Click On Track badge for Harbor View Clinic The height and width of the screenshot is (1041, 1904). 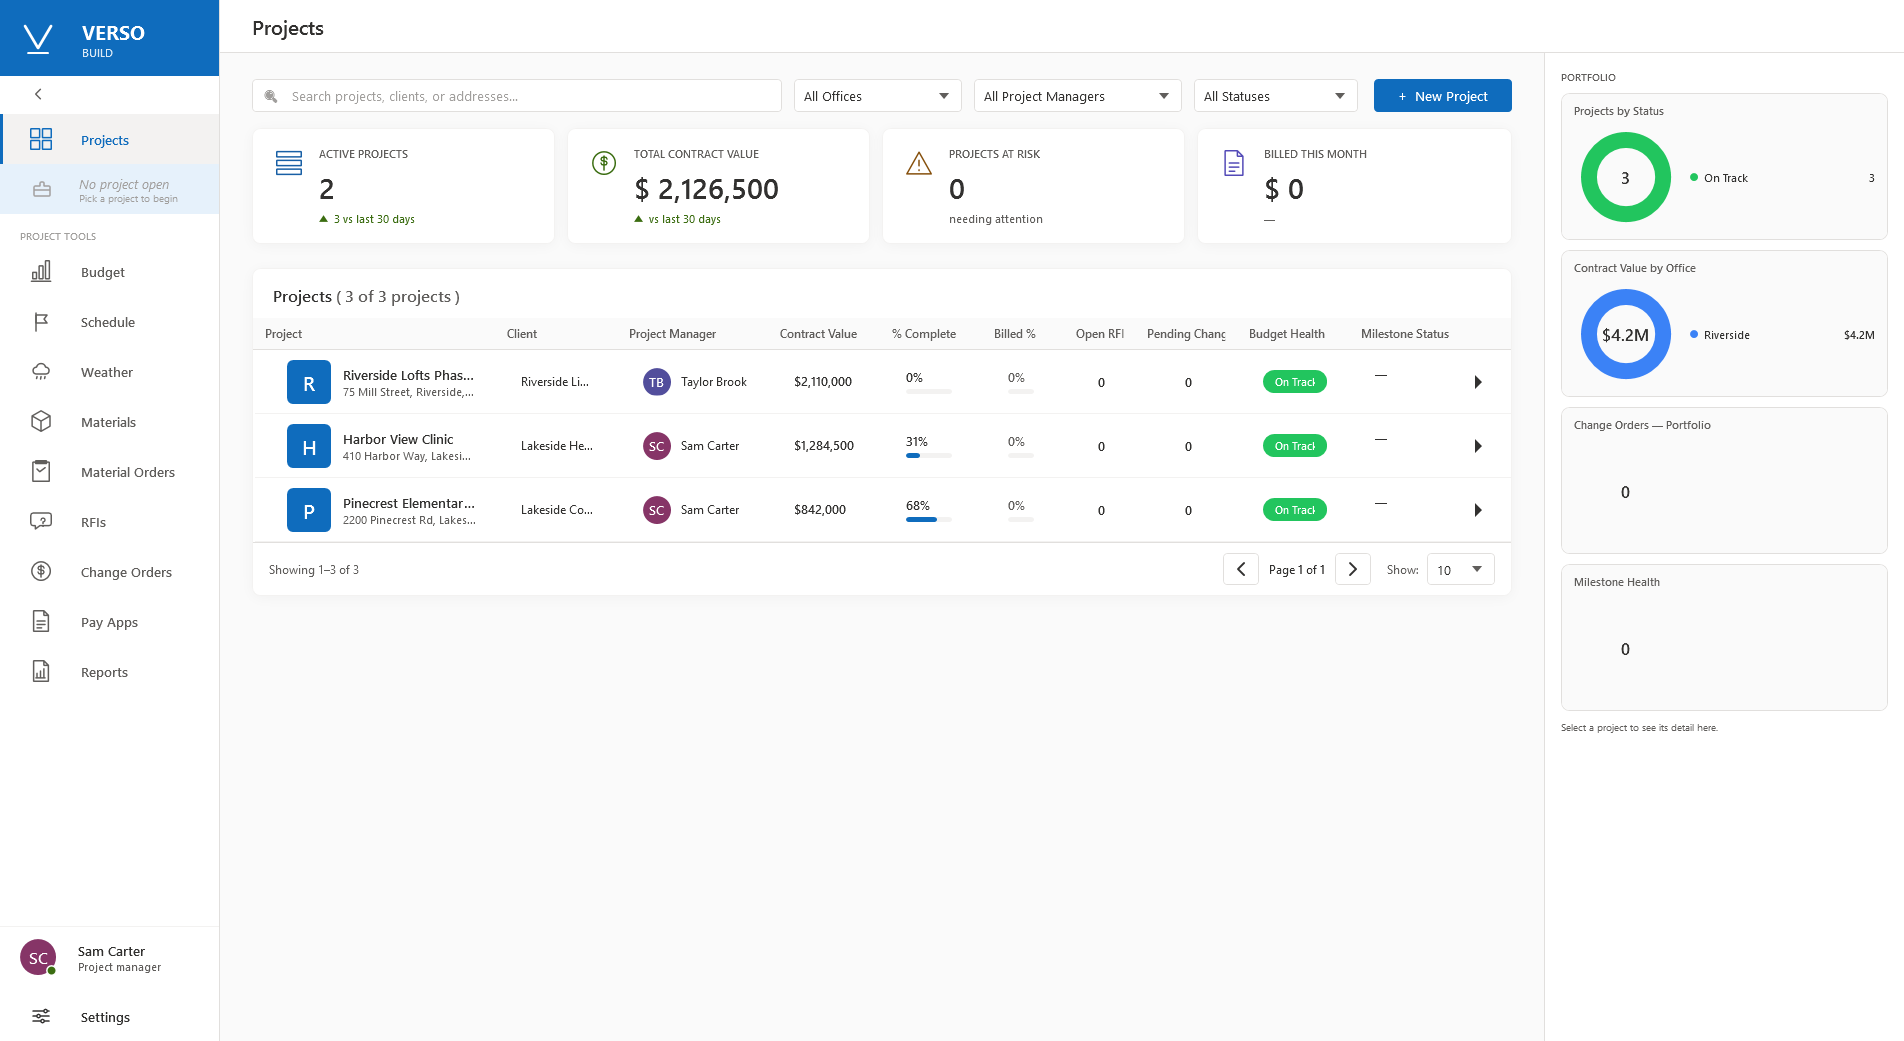click(x=1295, y=446)
